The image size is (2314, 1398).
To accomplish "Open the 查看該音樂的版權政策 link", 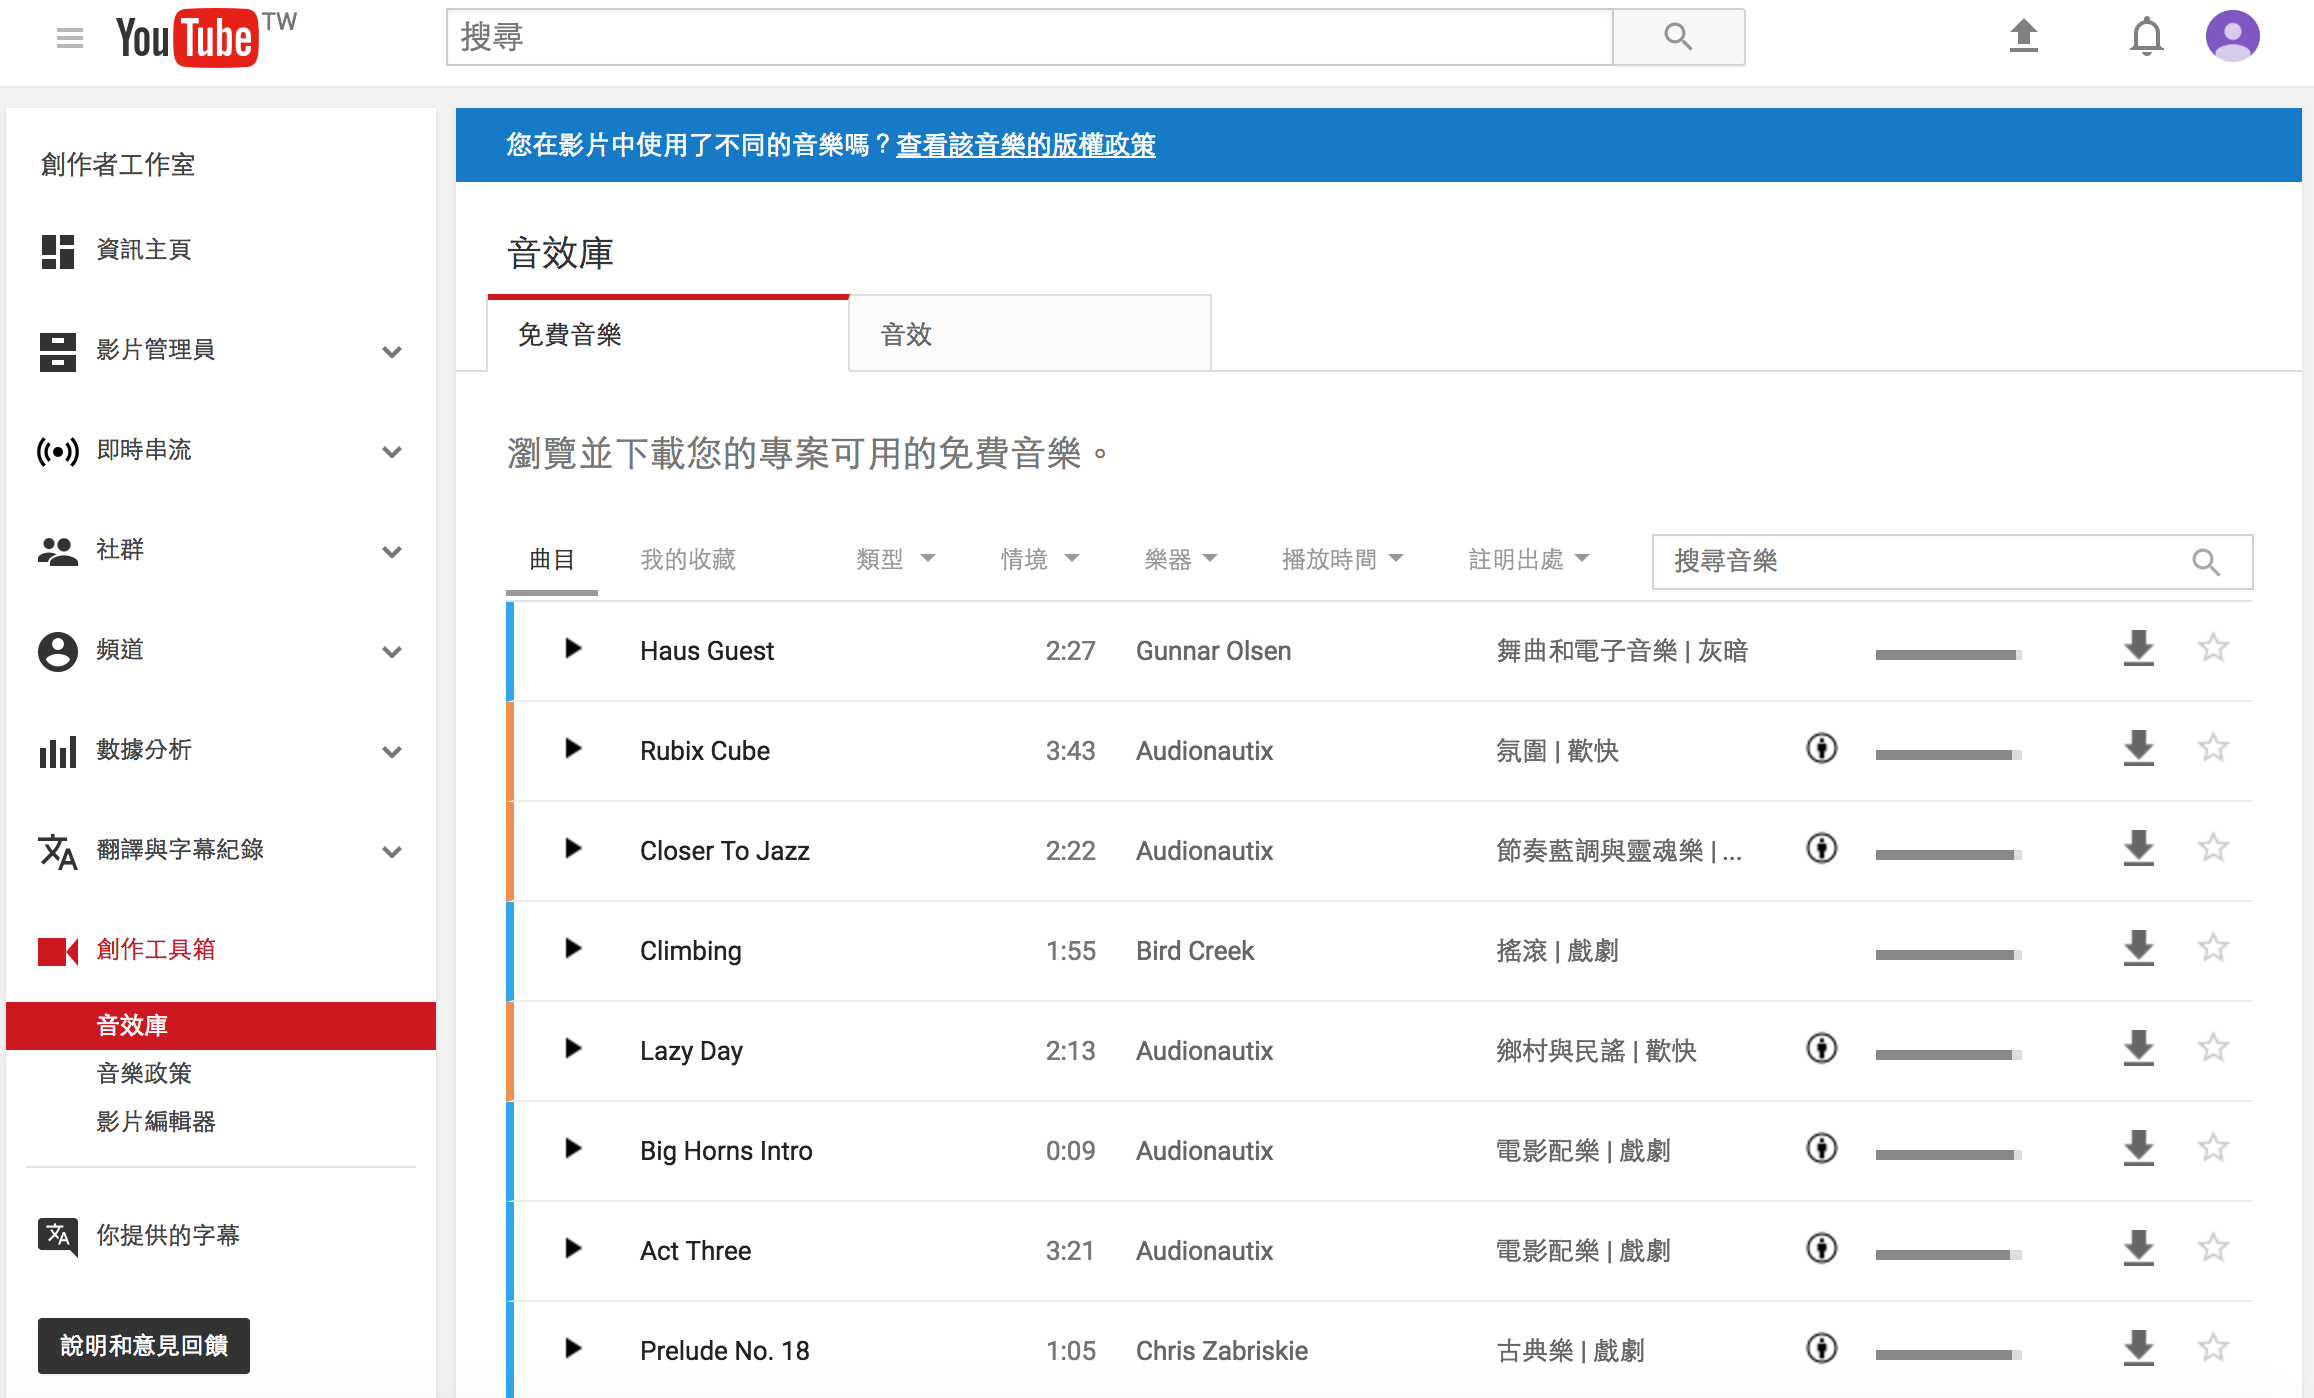I will tap(1026, 145).
